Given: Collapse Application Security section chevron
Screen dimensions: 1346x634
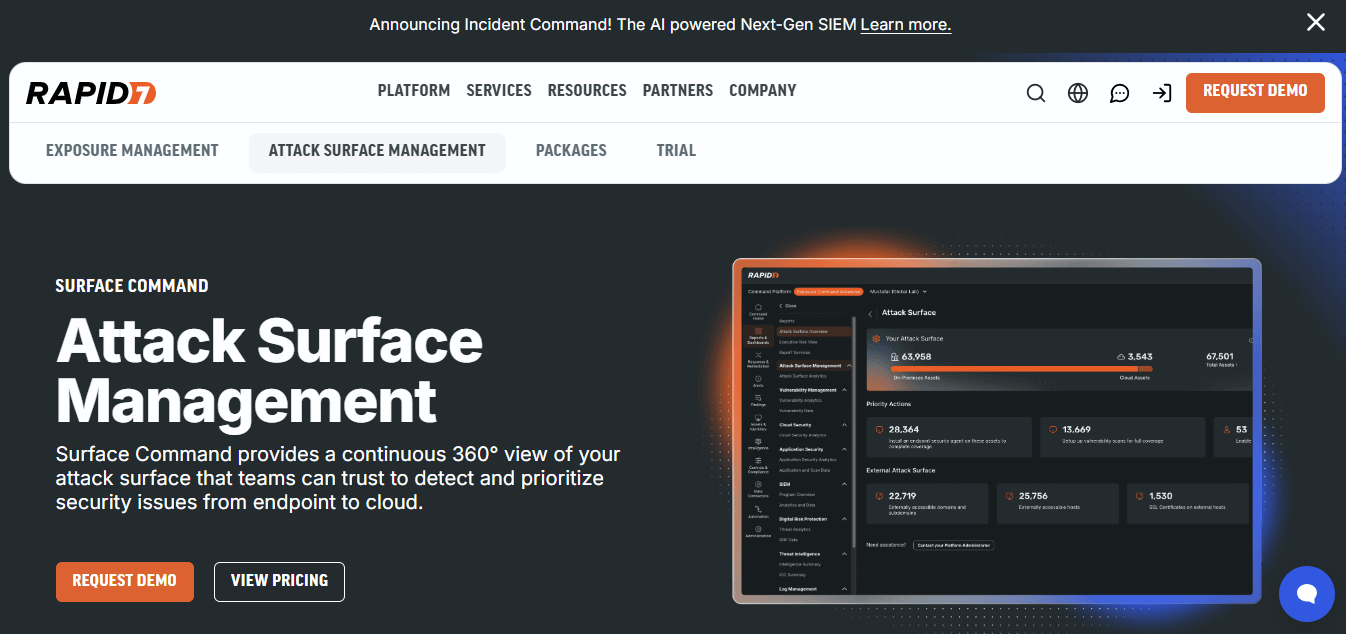Looking at the screenshot, I should tap(845, 449).
